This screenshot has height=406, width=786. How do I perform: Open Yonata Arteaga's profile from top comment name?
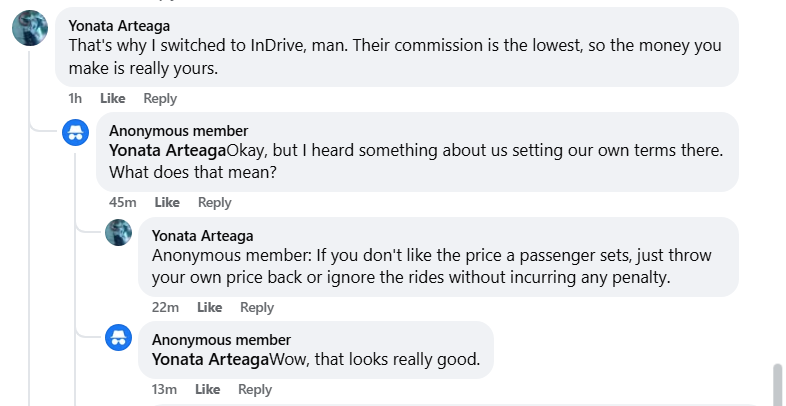[x=120, y=25]
